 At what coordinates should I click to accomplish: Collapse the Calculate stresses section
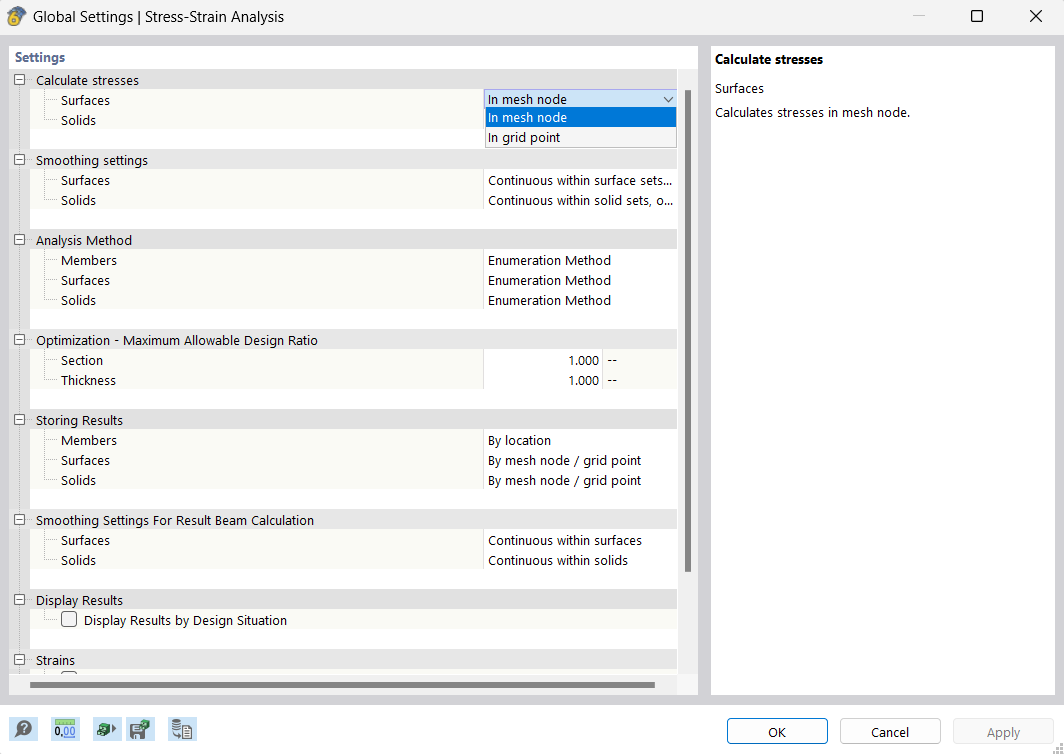[19, 80]
